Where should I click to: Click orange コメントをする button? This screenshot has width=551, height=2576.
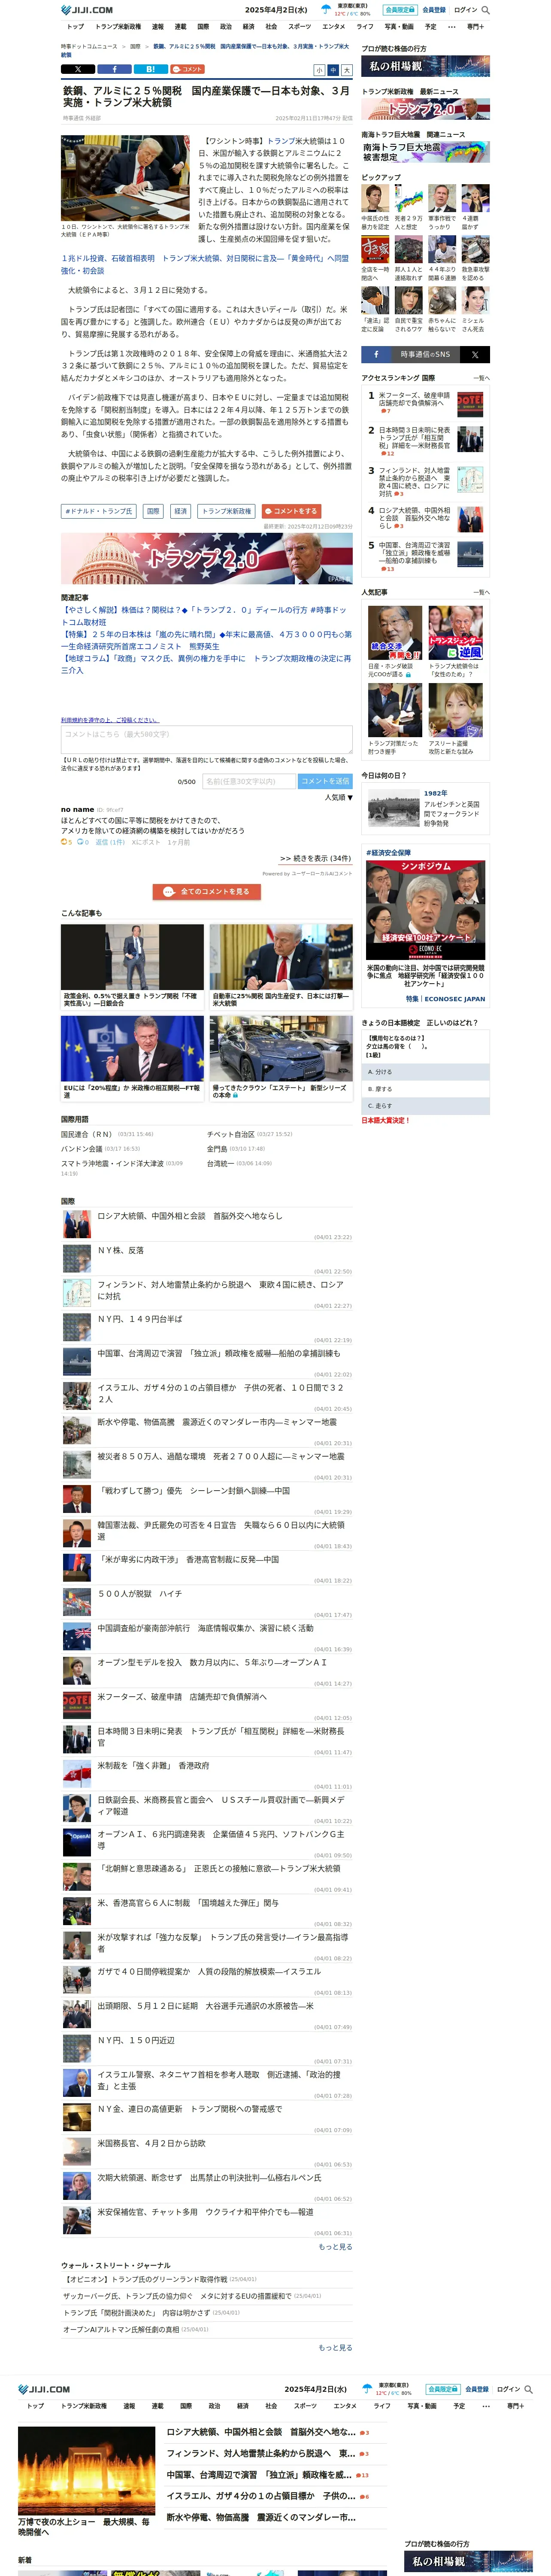[291, 511]
